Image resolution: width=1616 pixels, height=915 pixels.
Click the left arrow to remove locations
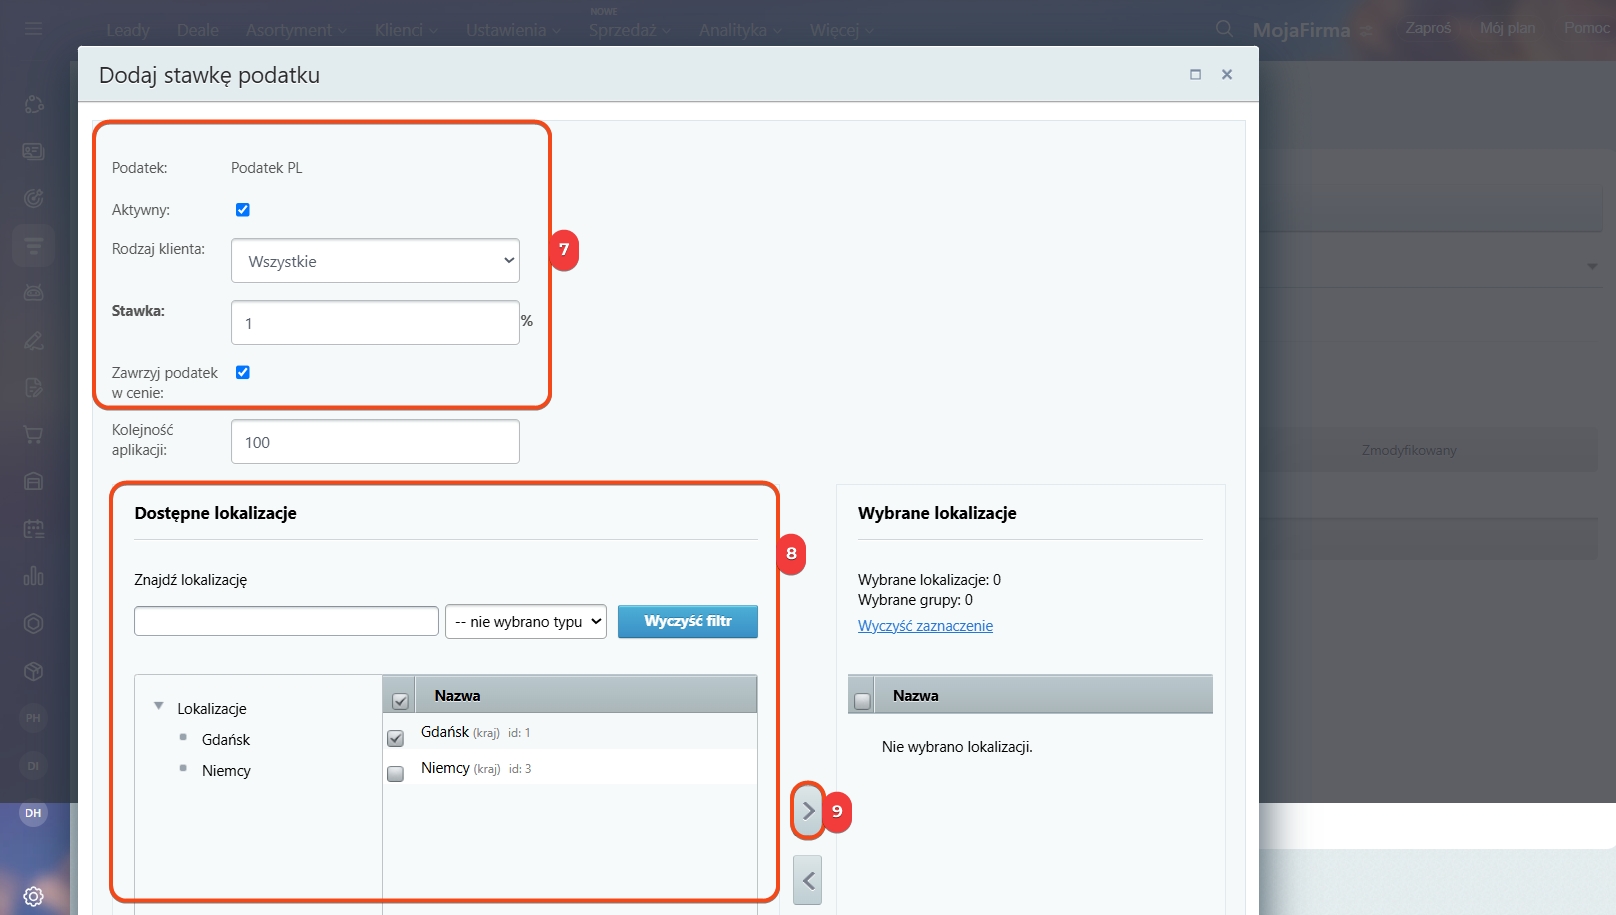808,881
